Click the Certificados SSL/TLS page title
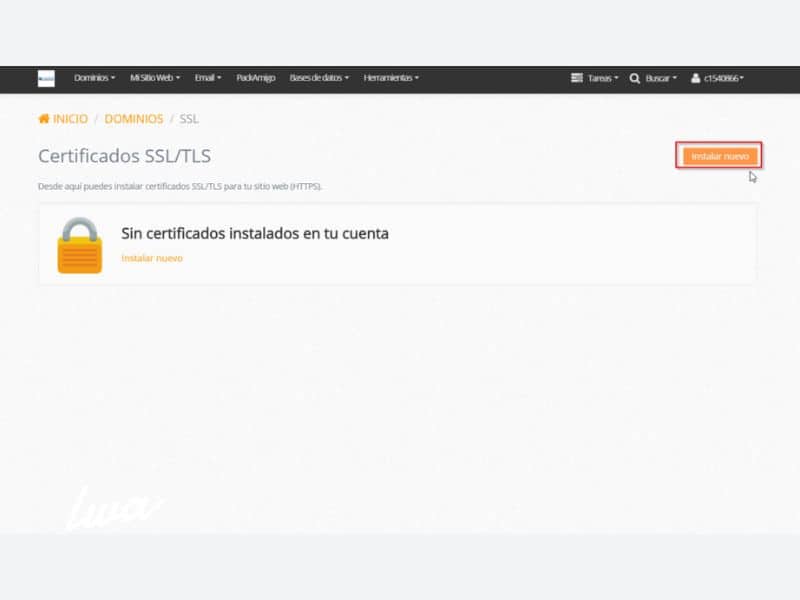Screen dimensions: 800x600 (124, 156)
